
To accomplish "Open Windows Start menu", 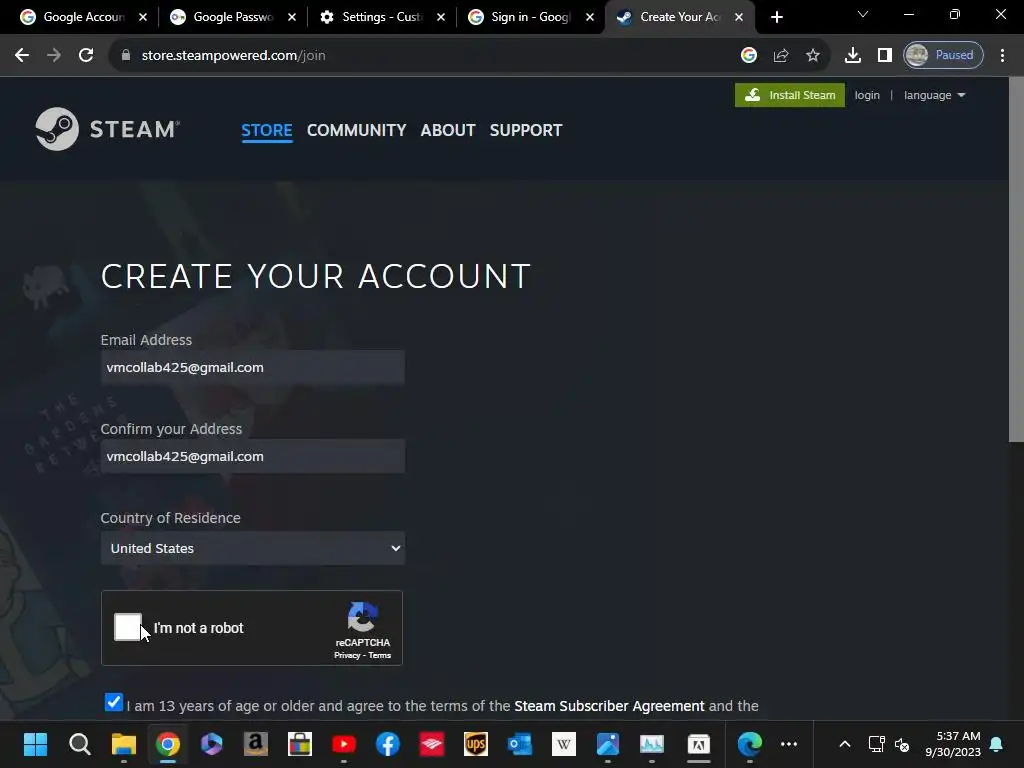I will (35, 744).
